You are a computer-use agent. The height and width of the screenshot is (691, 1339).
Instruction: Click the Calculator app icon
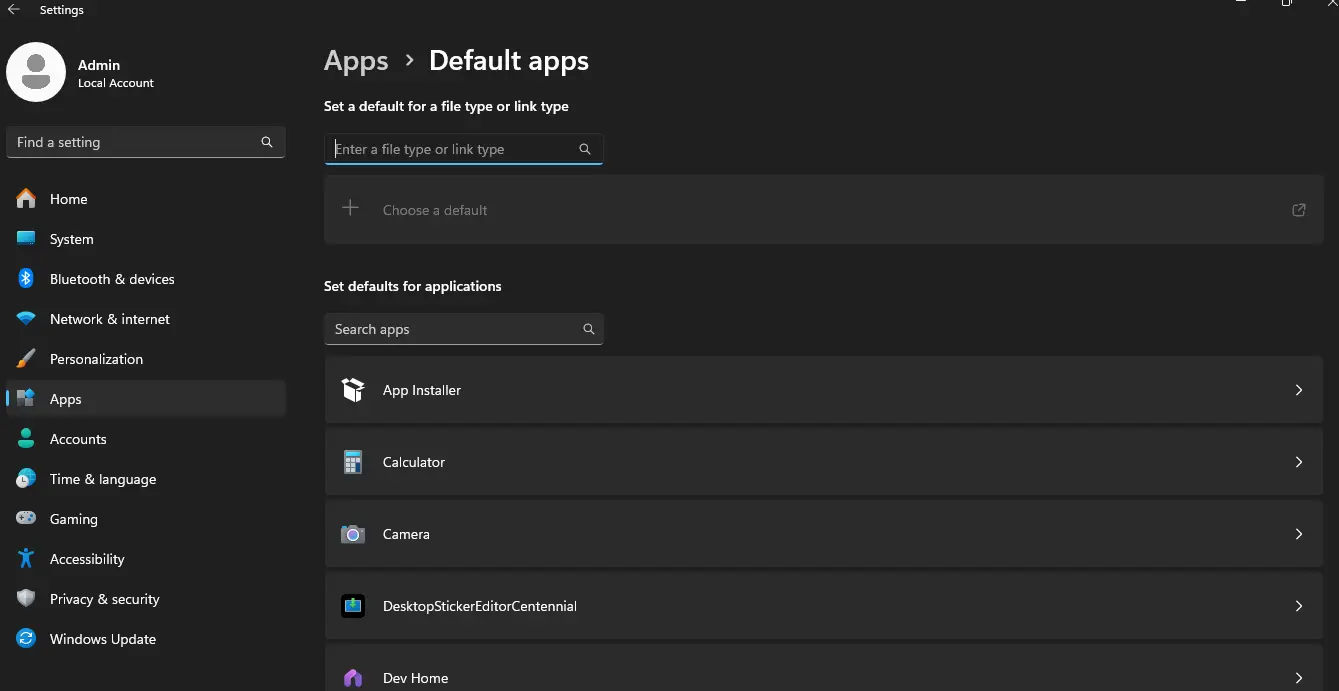click(353, 462)
